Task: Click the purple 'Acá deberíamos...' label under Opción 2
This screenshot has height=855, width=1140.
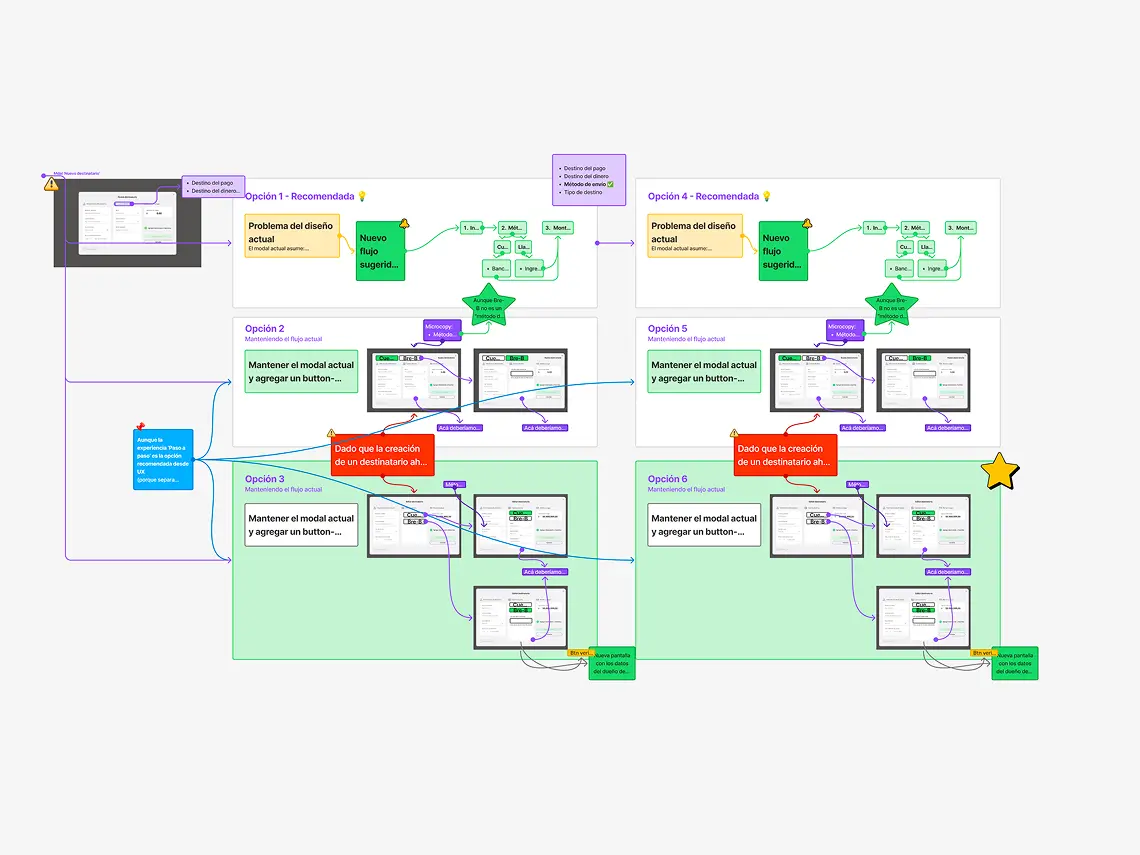Action: point(459,427)
